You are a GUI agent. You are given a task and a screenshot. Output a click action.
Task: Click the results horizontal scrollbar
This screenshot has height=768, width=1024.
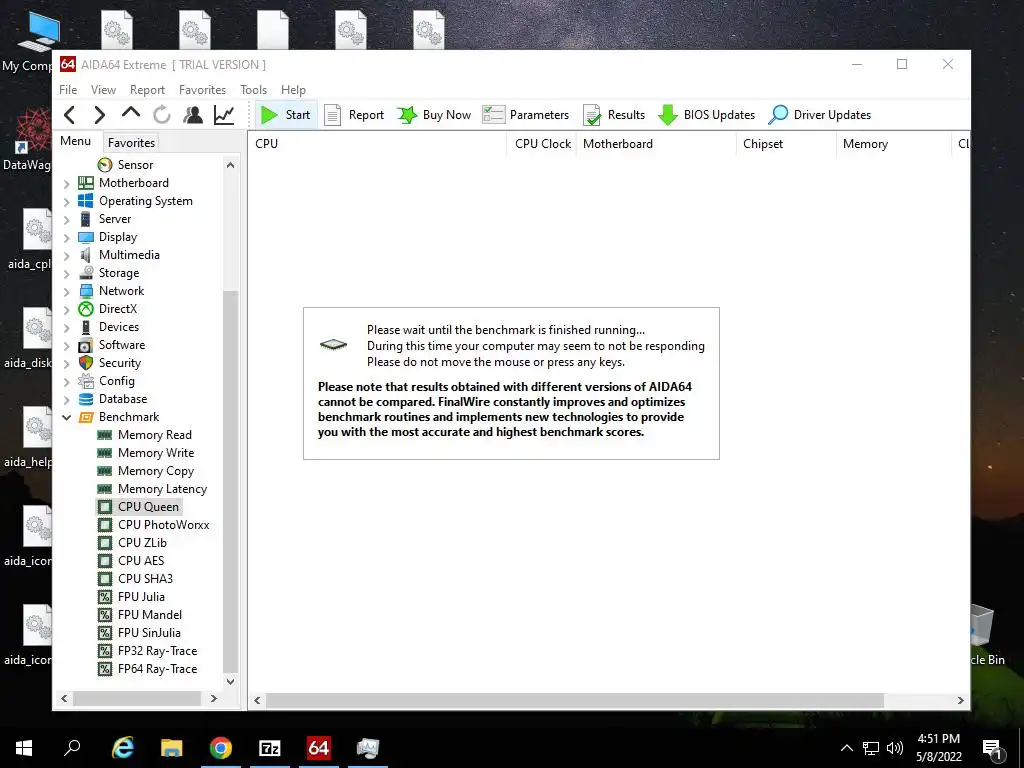575,700
